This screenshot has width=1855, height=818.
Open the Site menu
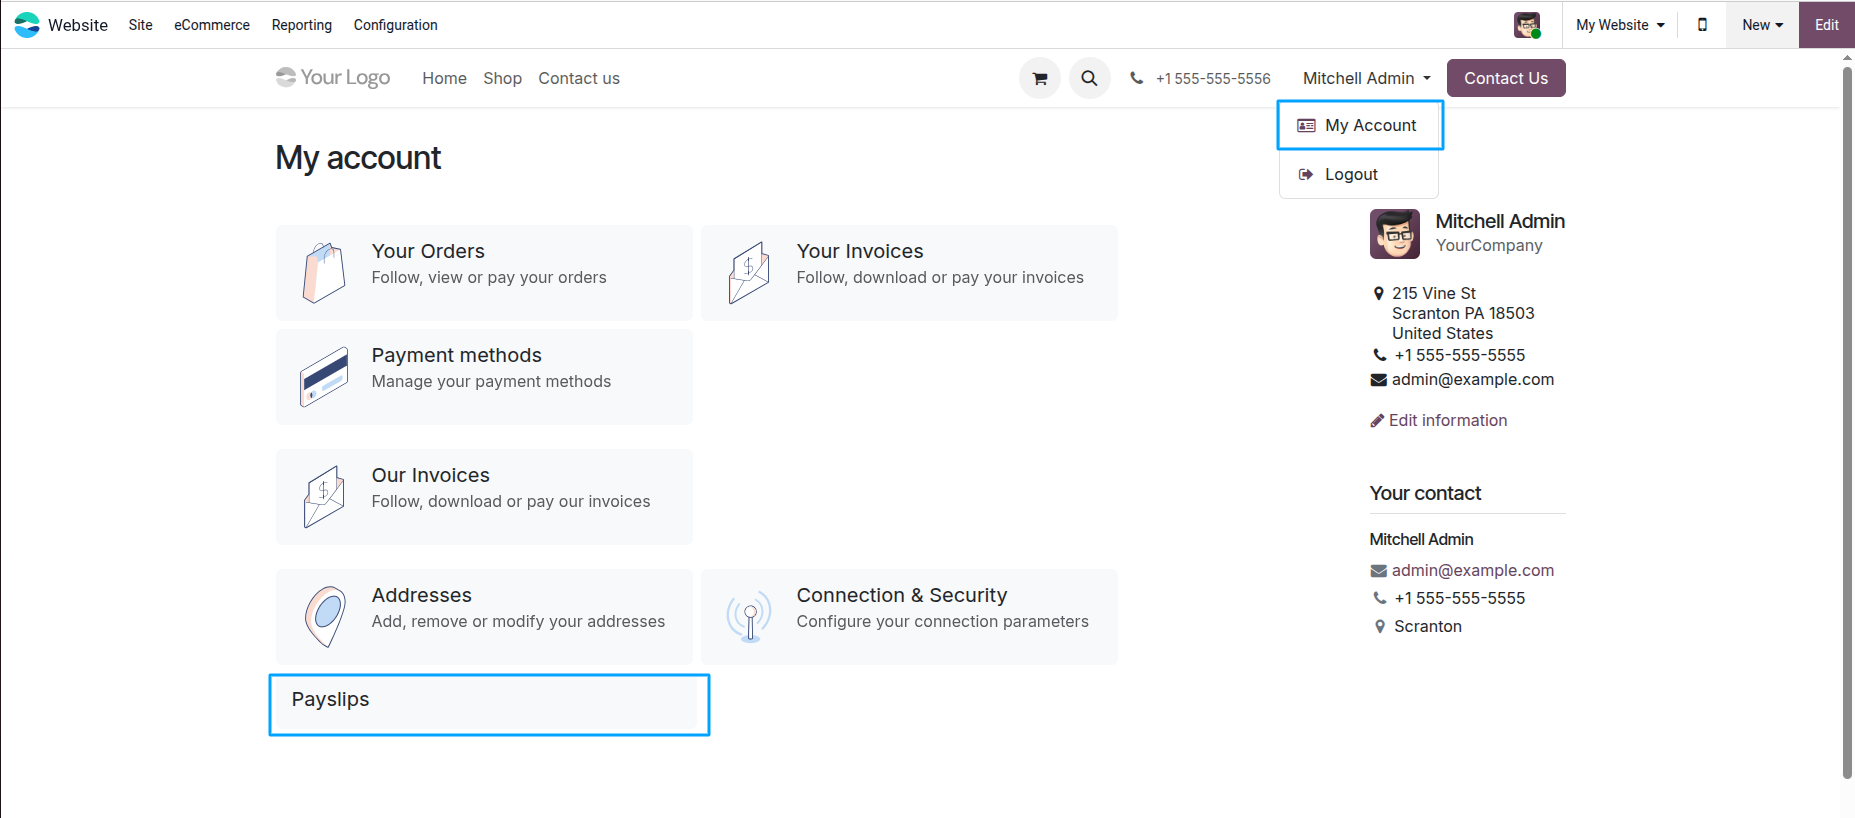140,25
